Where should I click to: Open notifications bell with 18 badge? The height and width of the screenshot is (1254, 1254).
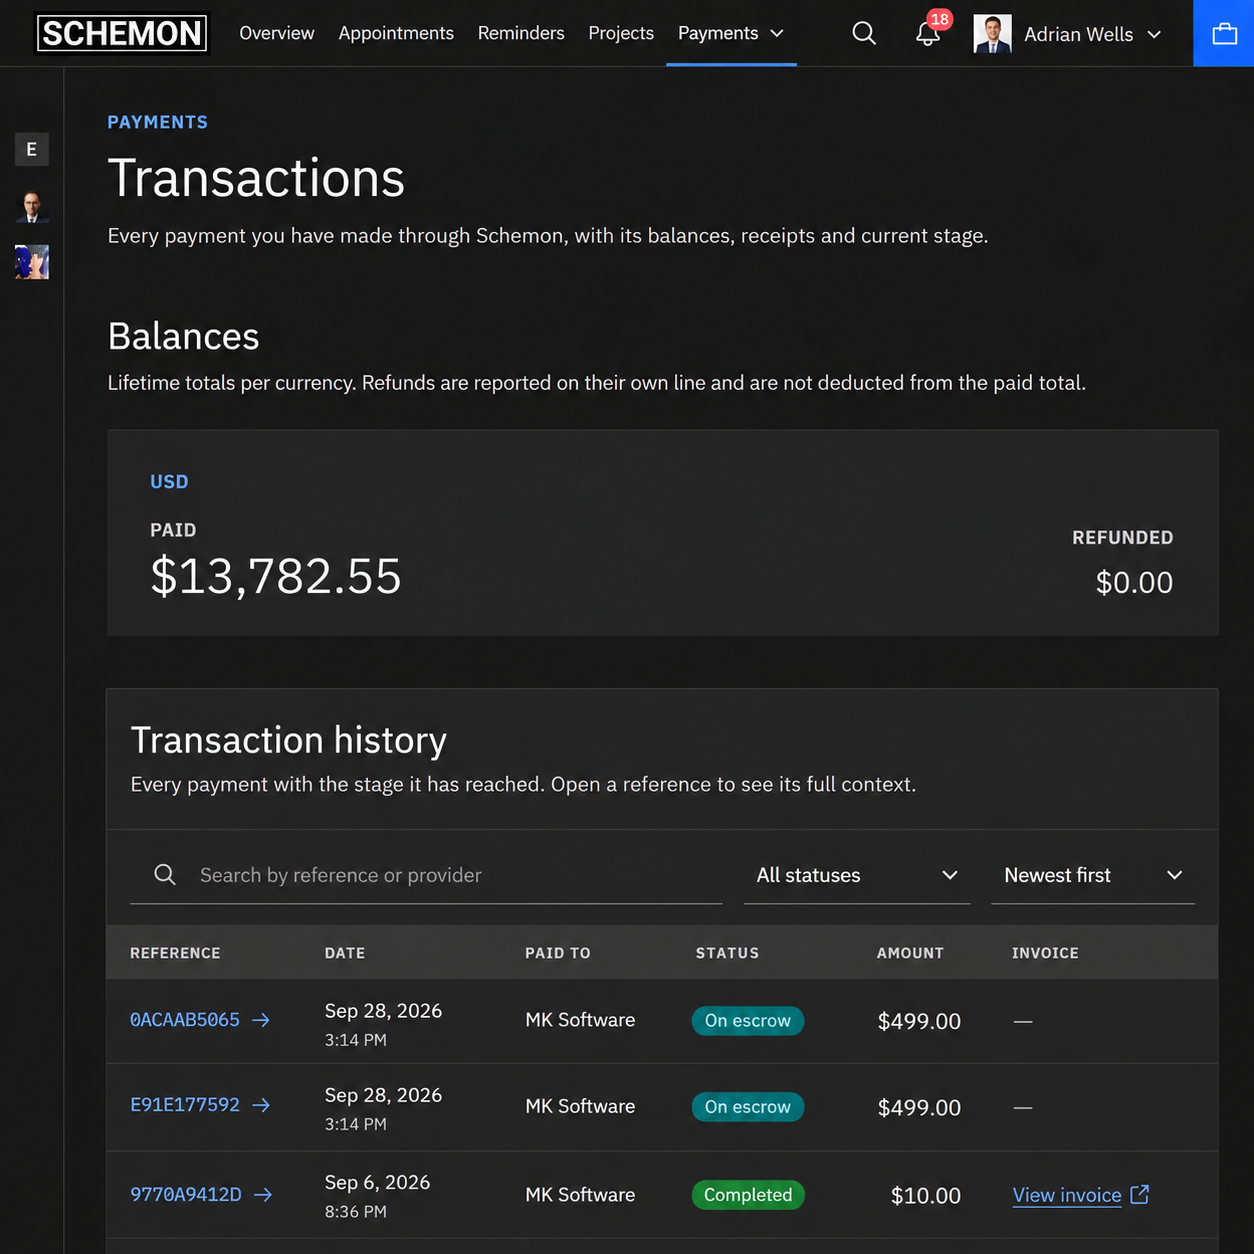coord(929,33)
